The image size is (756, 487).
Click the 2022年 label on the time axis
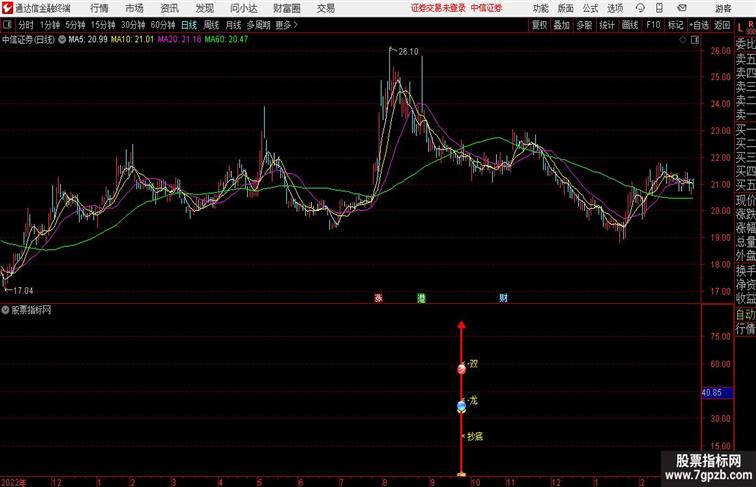coord(14,482)
